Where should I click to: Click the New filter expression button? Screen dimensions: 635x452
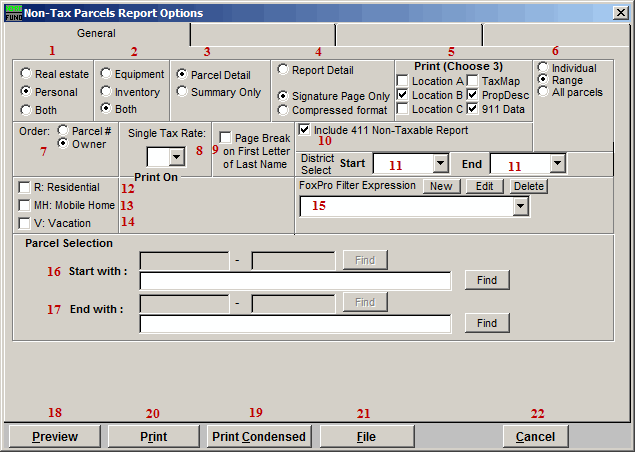click(439, 186)
